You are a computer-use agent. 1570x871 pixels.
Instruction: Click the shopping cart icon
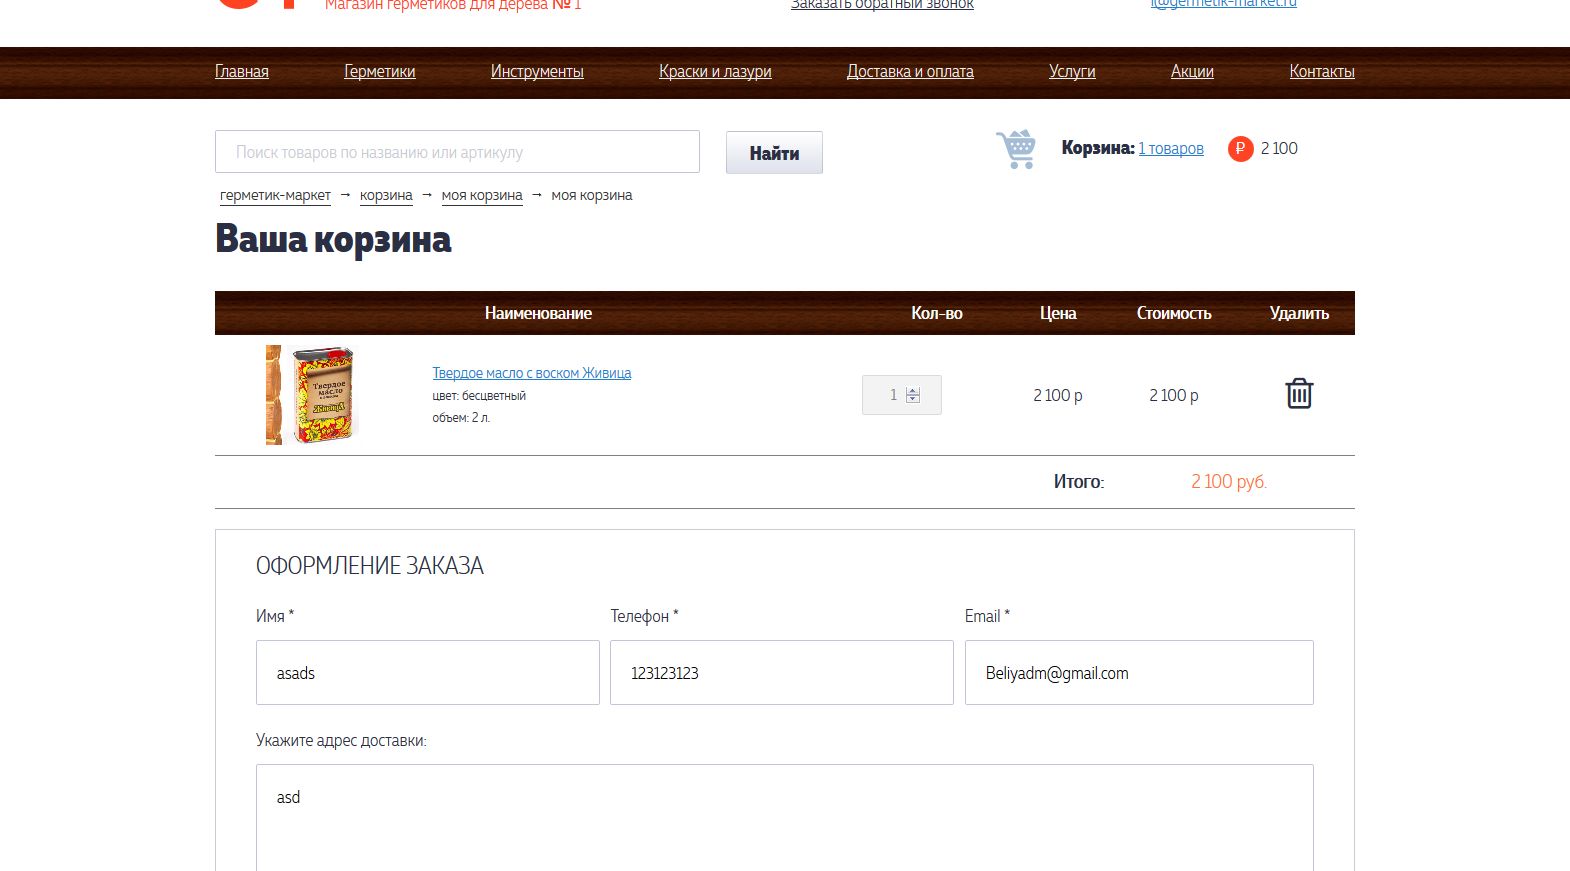1016,149
